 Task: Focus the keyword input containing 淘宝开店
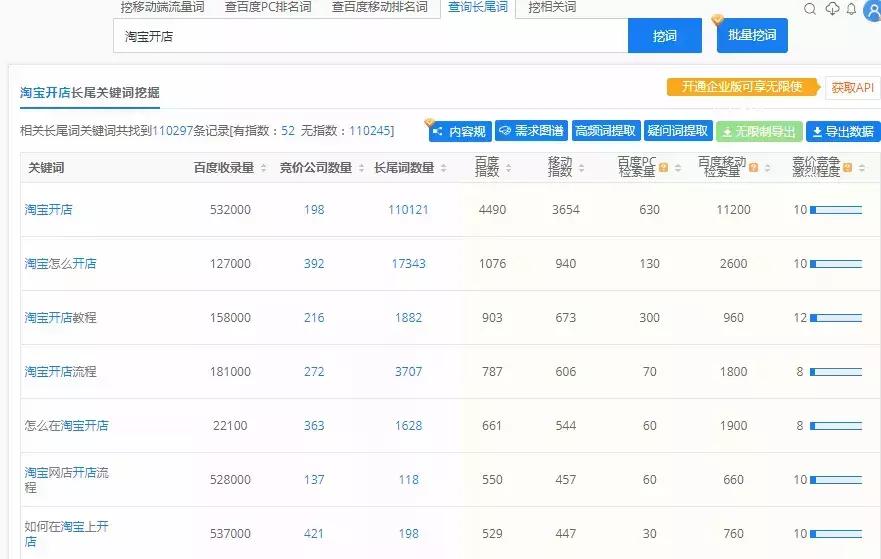coord(371,36)
